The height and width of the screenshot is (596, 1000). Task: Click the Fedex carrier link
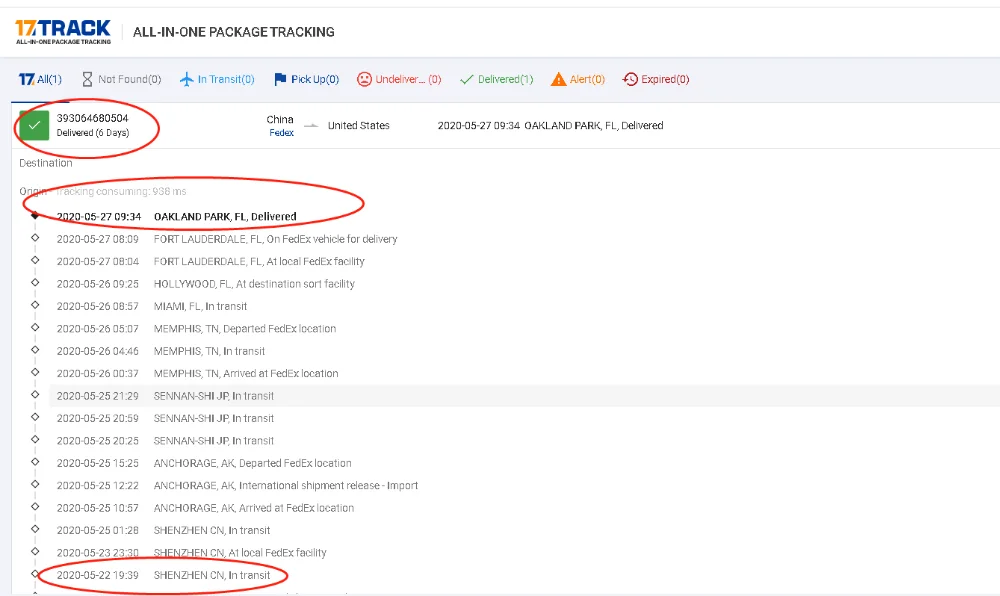point(281,133)
